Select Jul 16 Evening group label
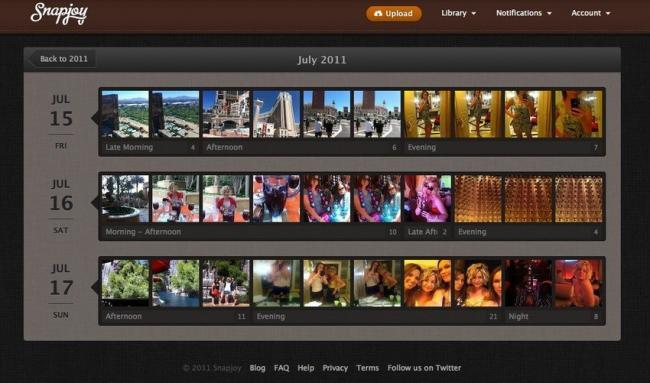This screenshot has width=650, height=383. pos(472,232)
